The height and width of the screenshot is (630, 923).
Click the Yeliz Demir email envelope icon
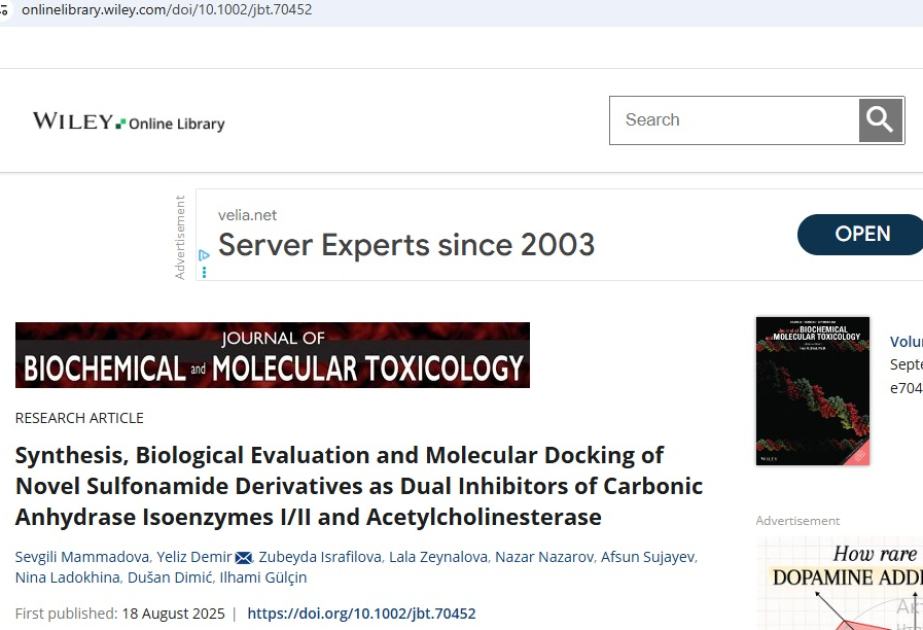click(x=243, y=557)
